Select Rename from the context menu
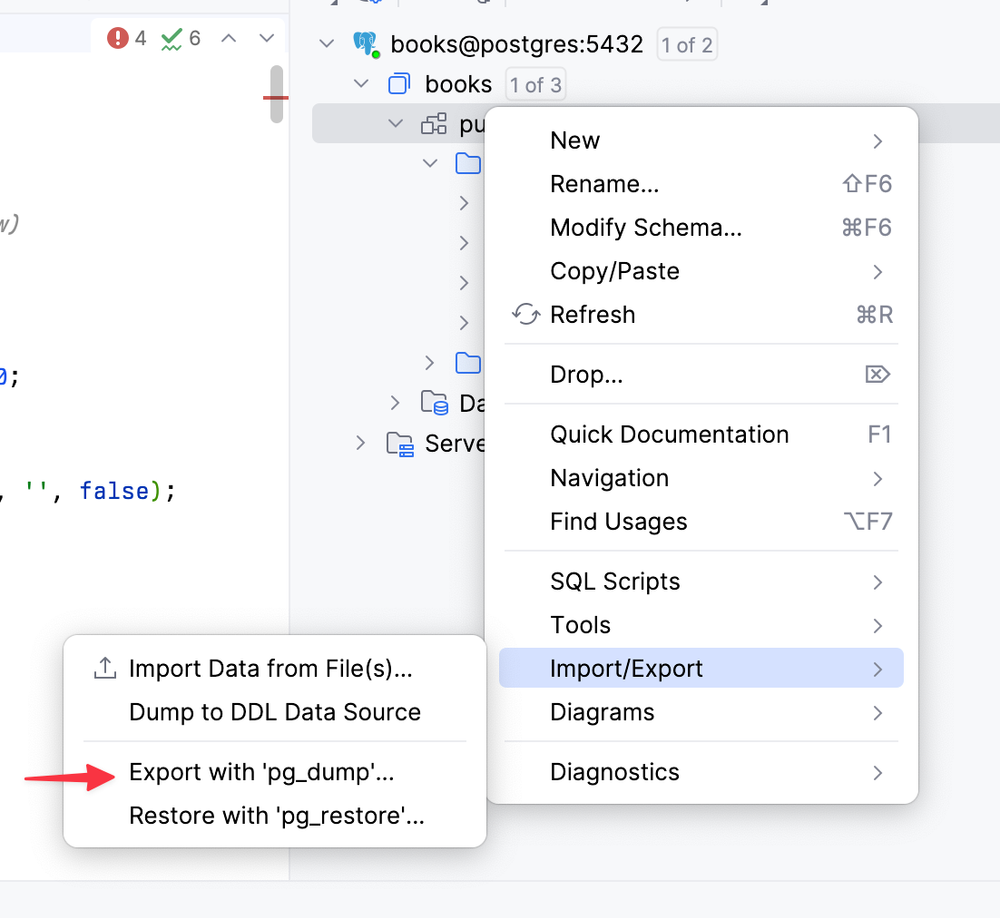This screenshot has width=1000, height=918. 605,184
